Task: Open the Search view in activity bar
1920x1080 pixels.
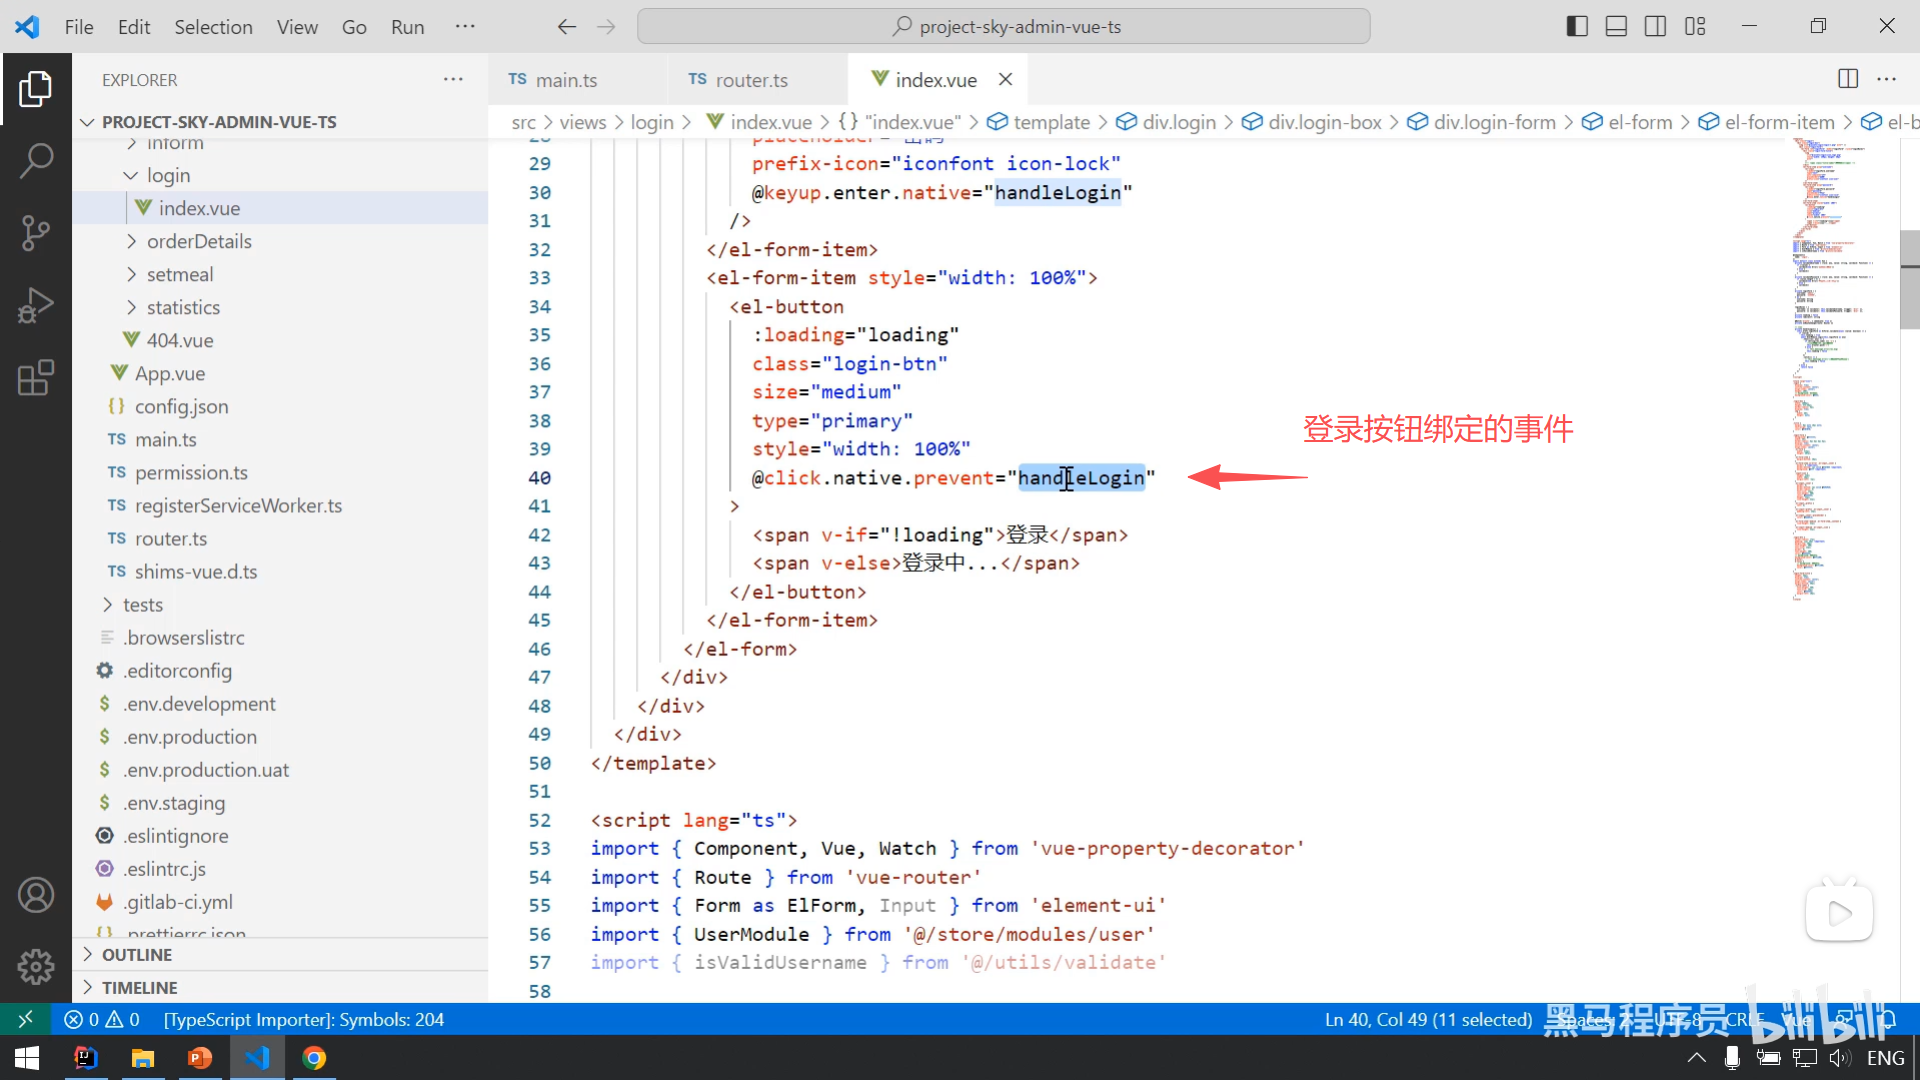Action: [36, 160]
